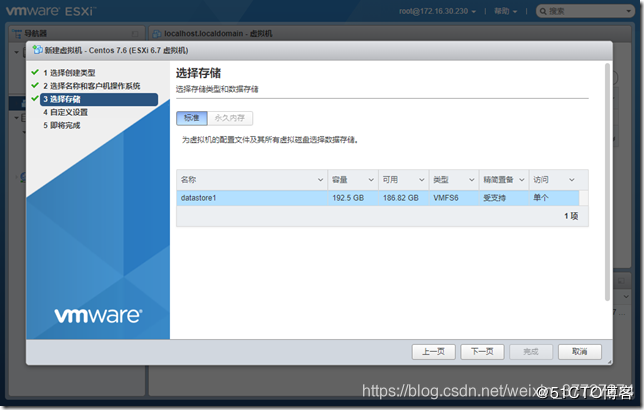Click the greyed 完成 (Finish) button
The height and width of the screenshot is (410, 644).
531,352
